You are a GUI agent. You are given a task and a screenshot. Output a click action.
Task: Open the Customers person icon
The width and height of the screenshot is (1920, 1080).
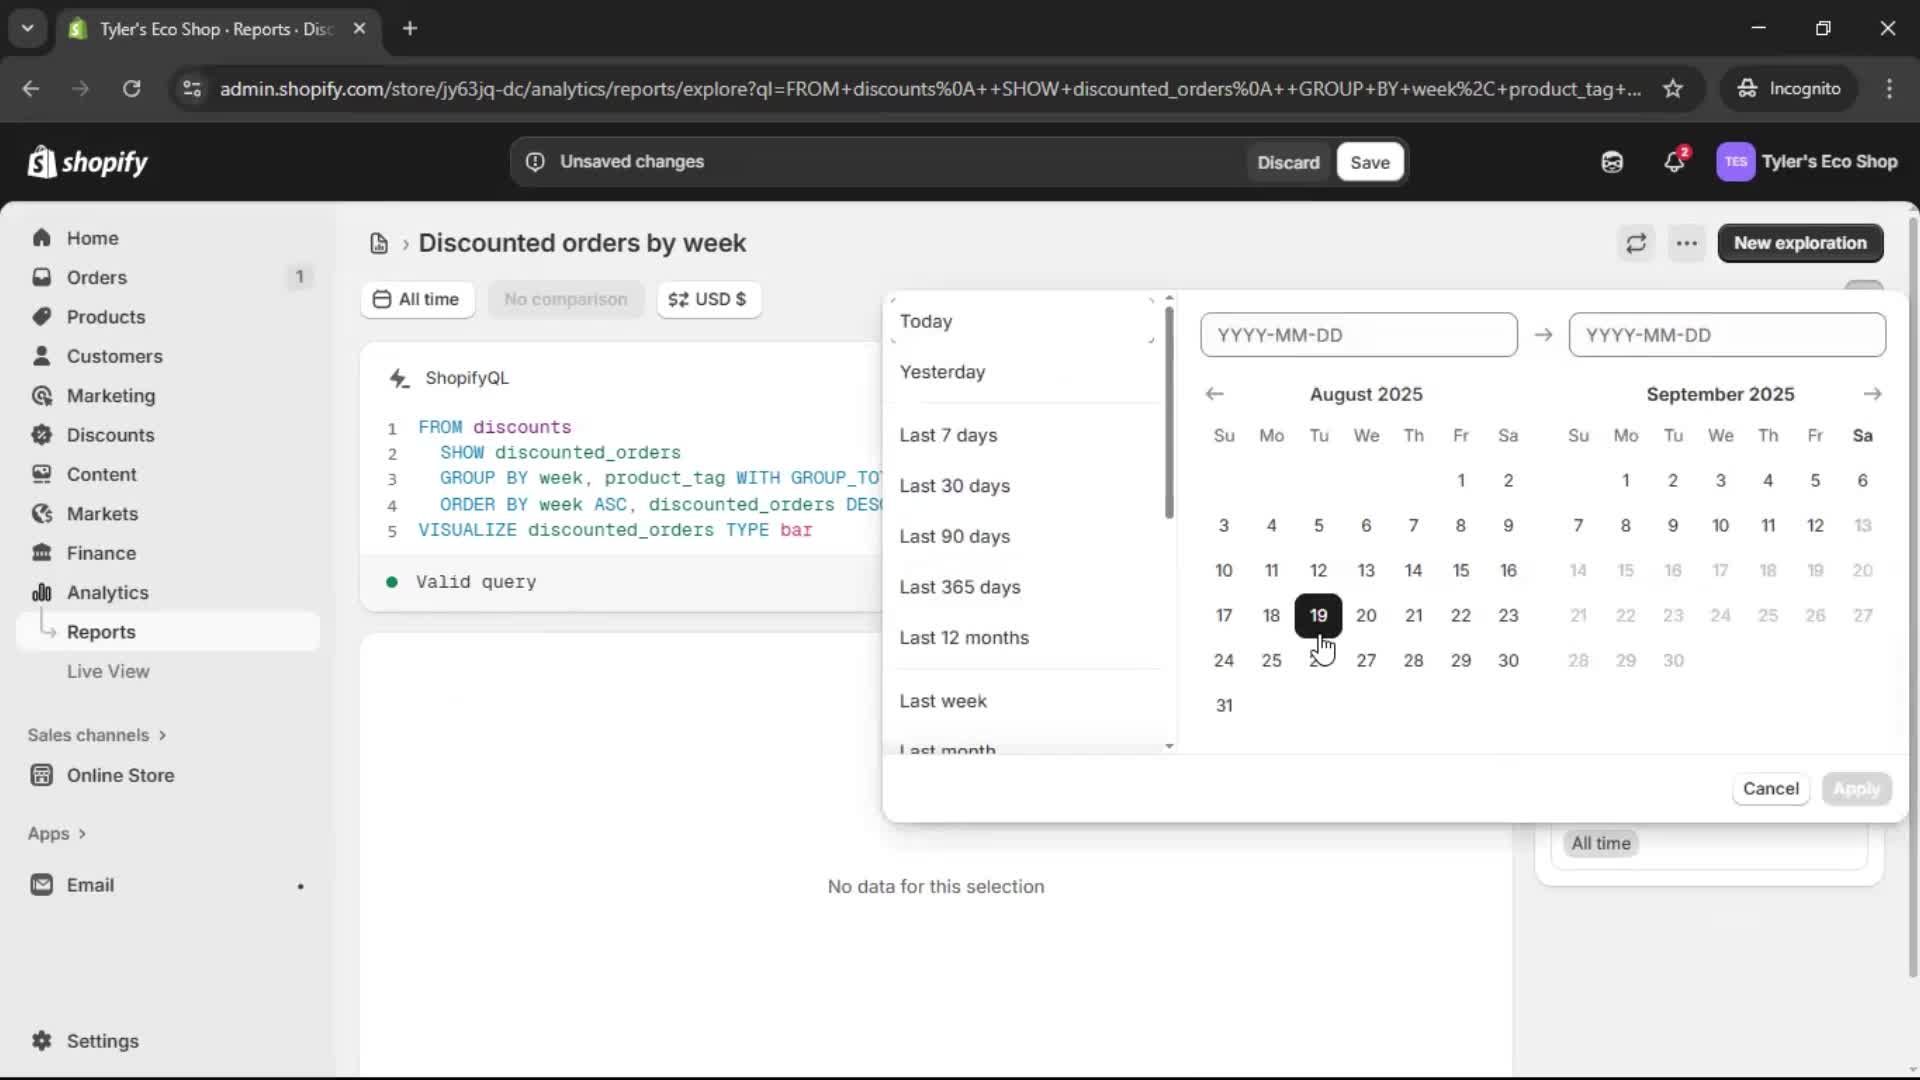click(x=41, y=356)
